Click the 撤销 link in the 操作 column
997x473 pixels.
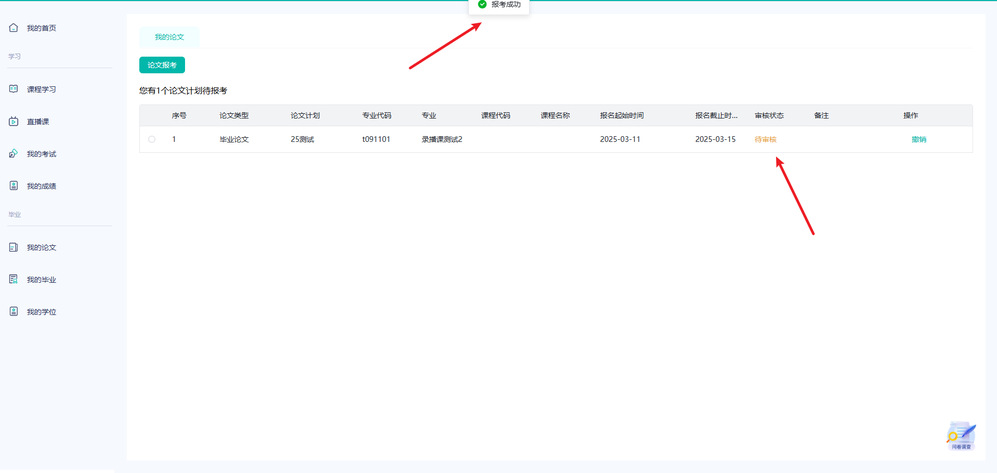(x=918, y=139)
